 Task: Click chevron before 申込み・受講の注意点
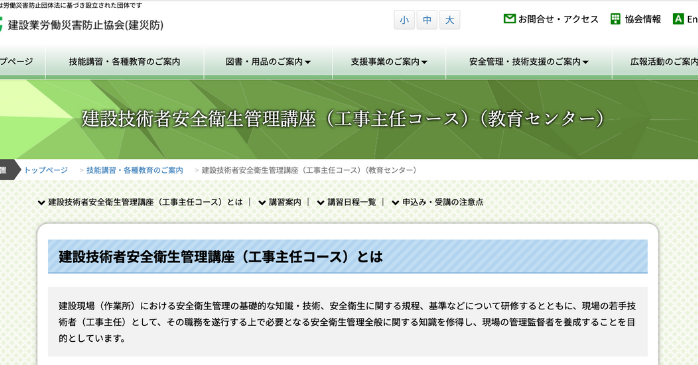point(395,203)
